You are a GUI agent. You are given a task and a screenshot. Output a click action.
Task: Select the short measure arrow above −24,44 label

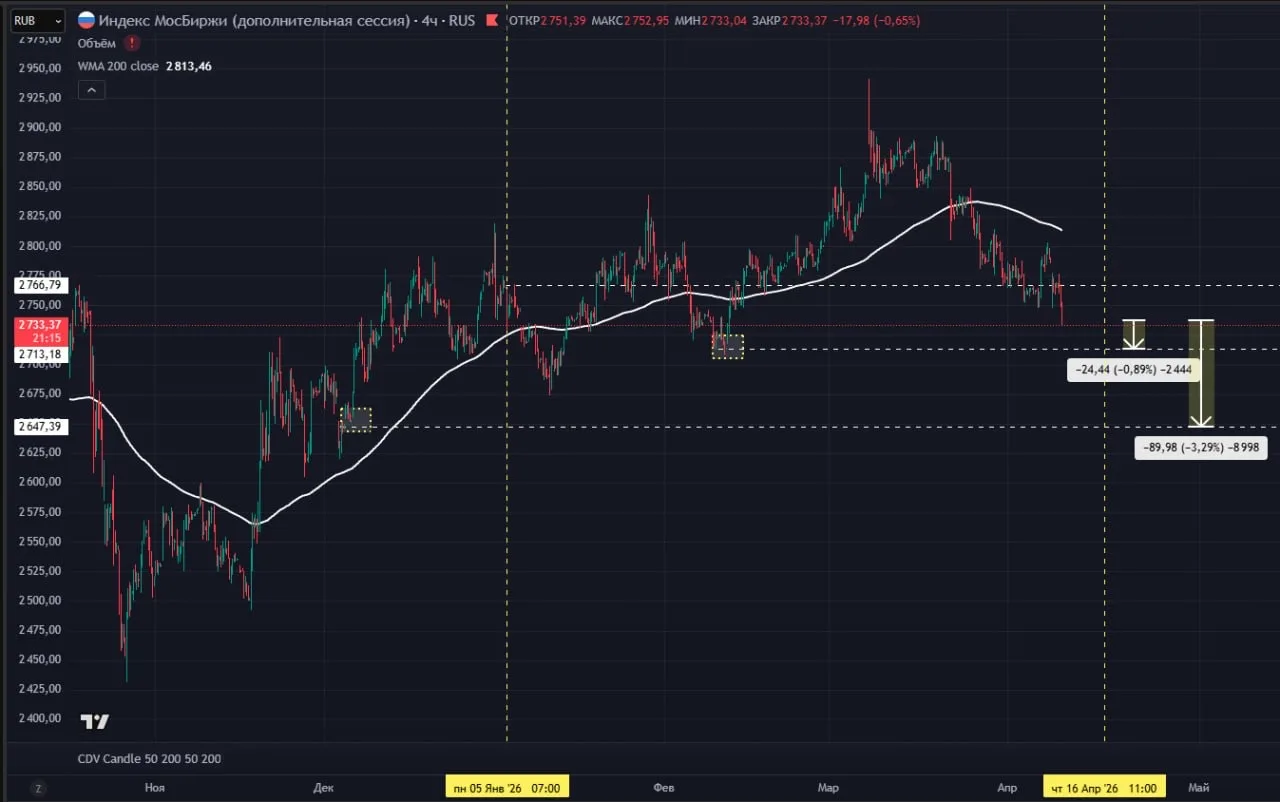coord(1133,334)
